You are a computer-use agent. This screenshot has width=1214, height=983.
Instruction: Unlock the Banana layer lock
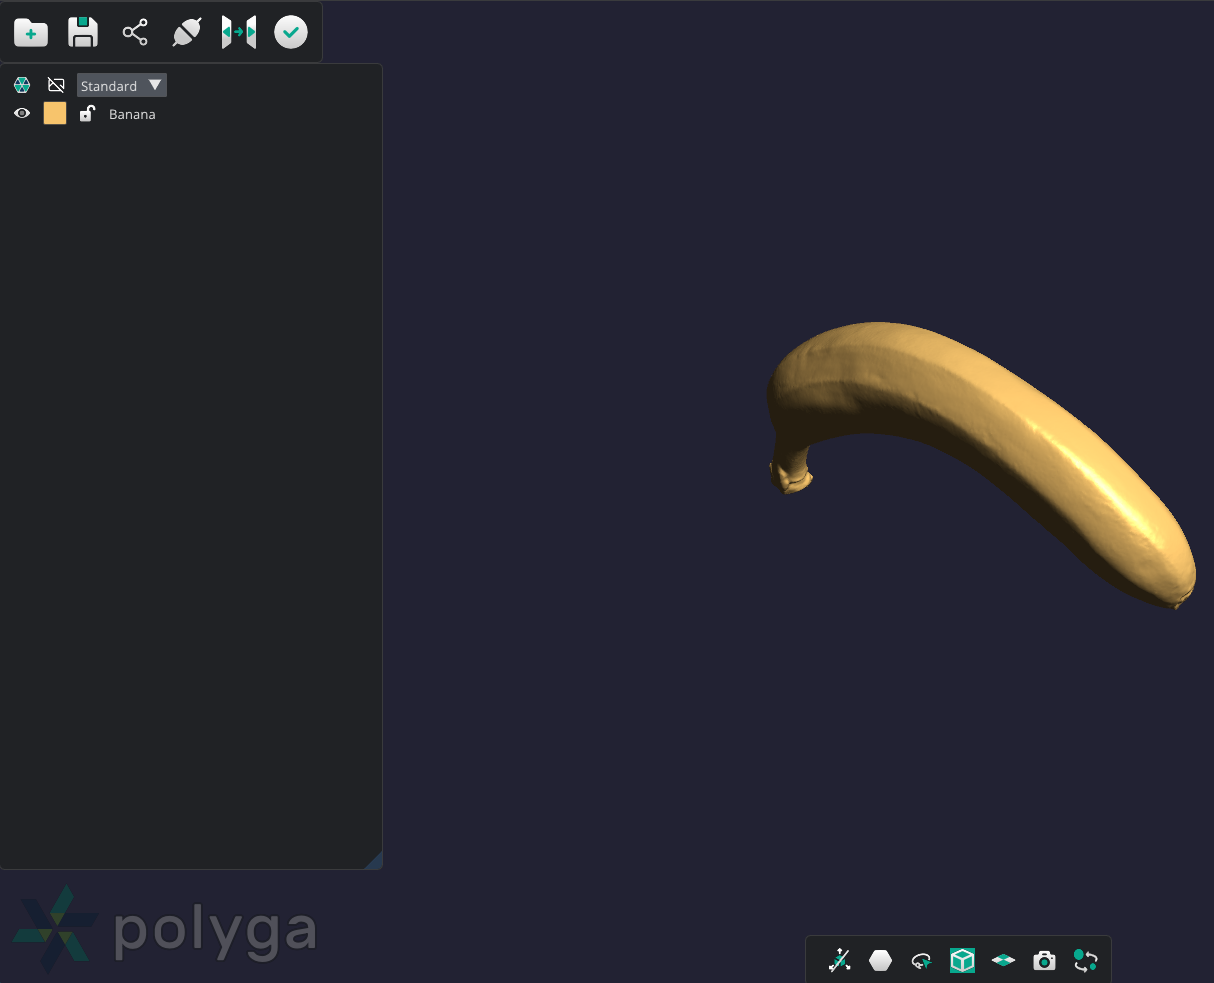pyautogui.click(x=87, y=113)
